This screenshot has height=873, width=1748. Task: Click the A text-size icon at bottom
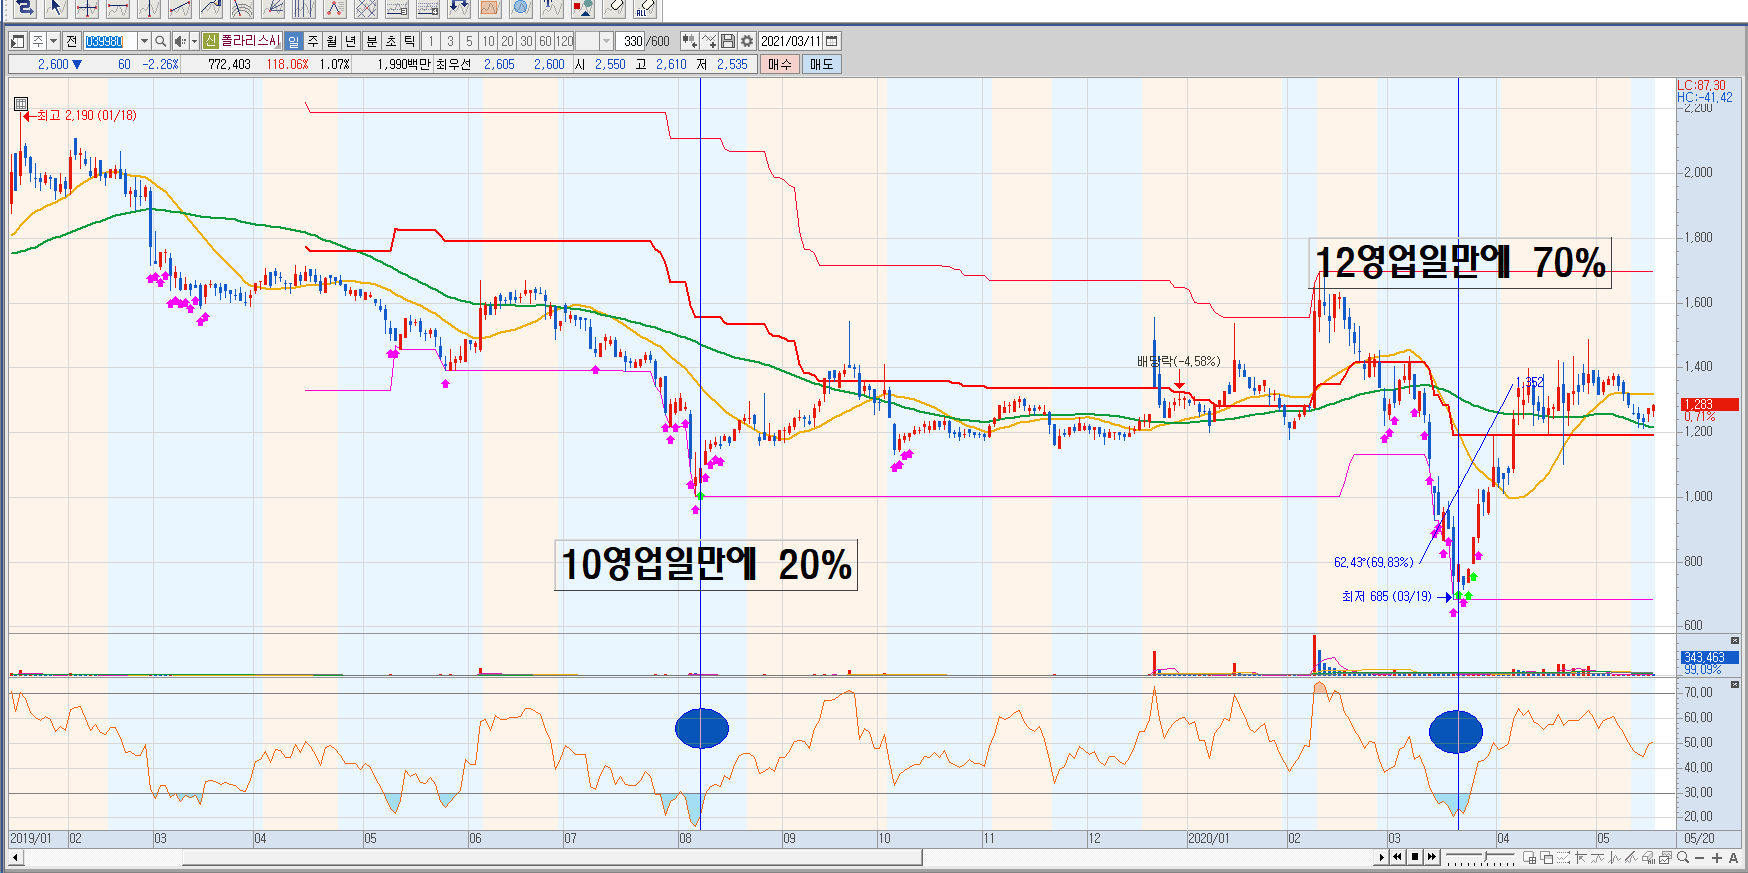[1733, 857]
